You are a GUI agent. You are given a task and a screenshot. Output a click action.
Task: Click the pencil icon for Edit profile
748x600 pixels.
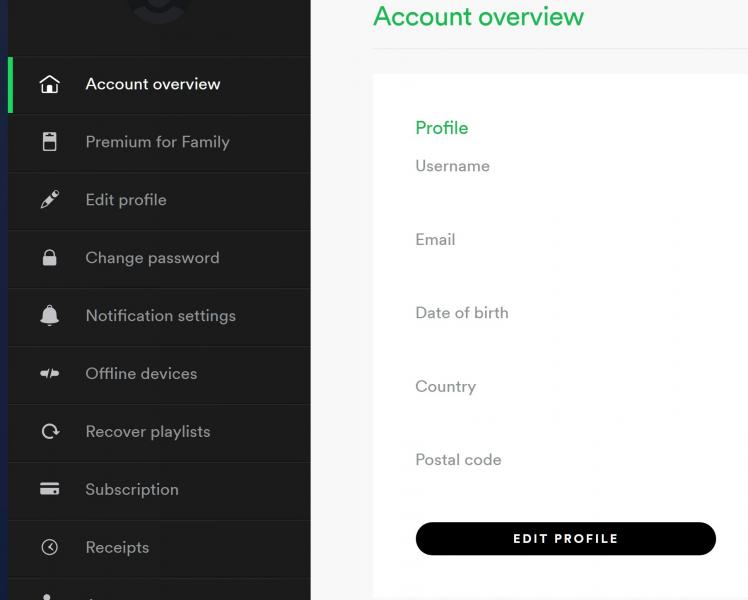point(50,199)
